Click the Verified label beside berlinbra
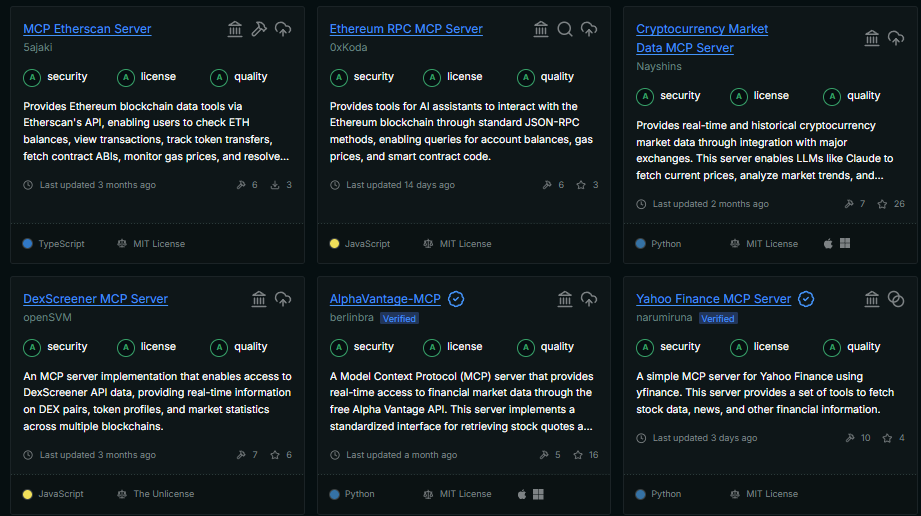Image resolution: width=921 pixels, height=516 pixels. coord(399,319)
